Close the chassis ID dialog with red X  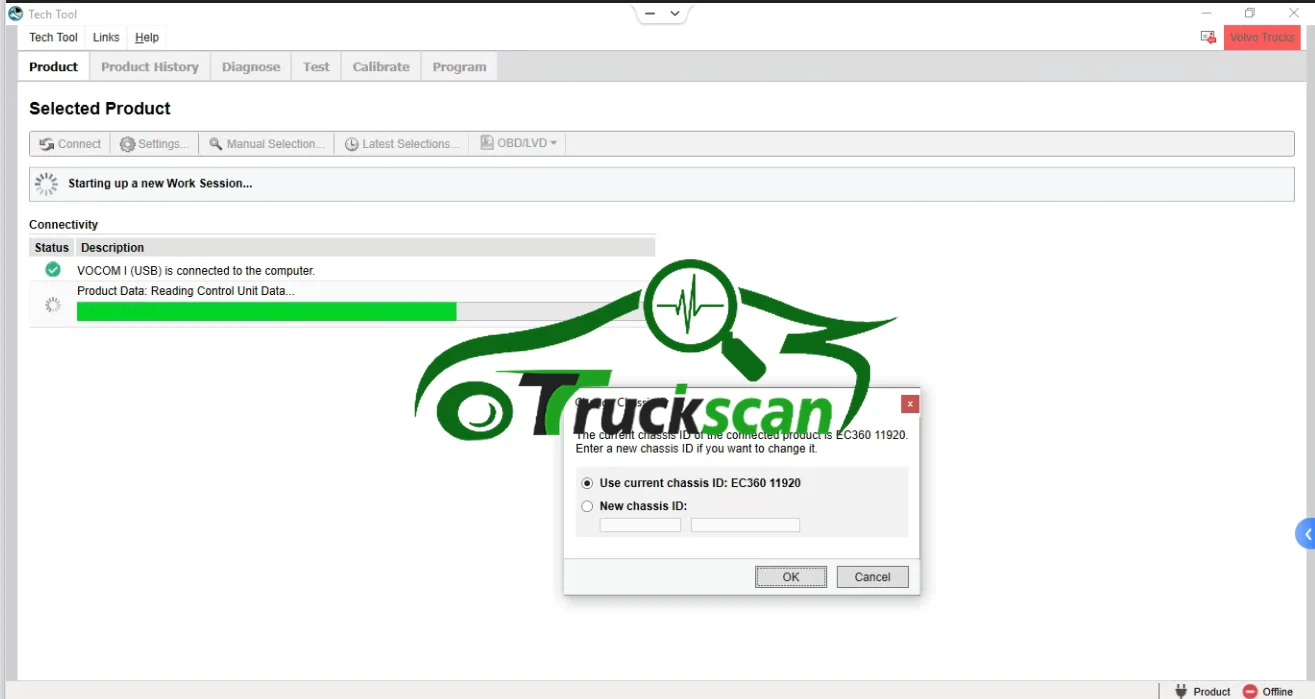click(910, 404)
